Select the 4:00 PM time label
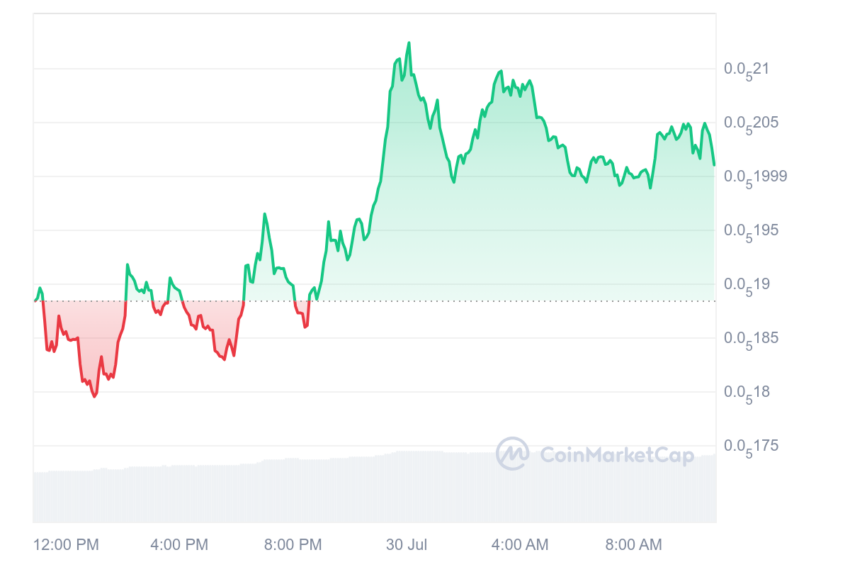 click(179, 544)
